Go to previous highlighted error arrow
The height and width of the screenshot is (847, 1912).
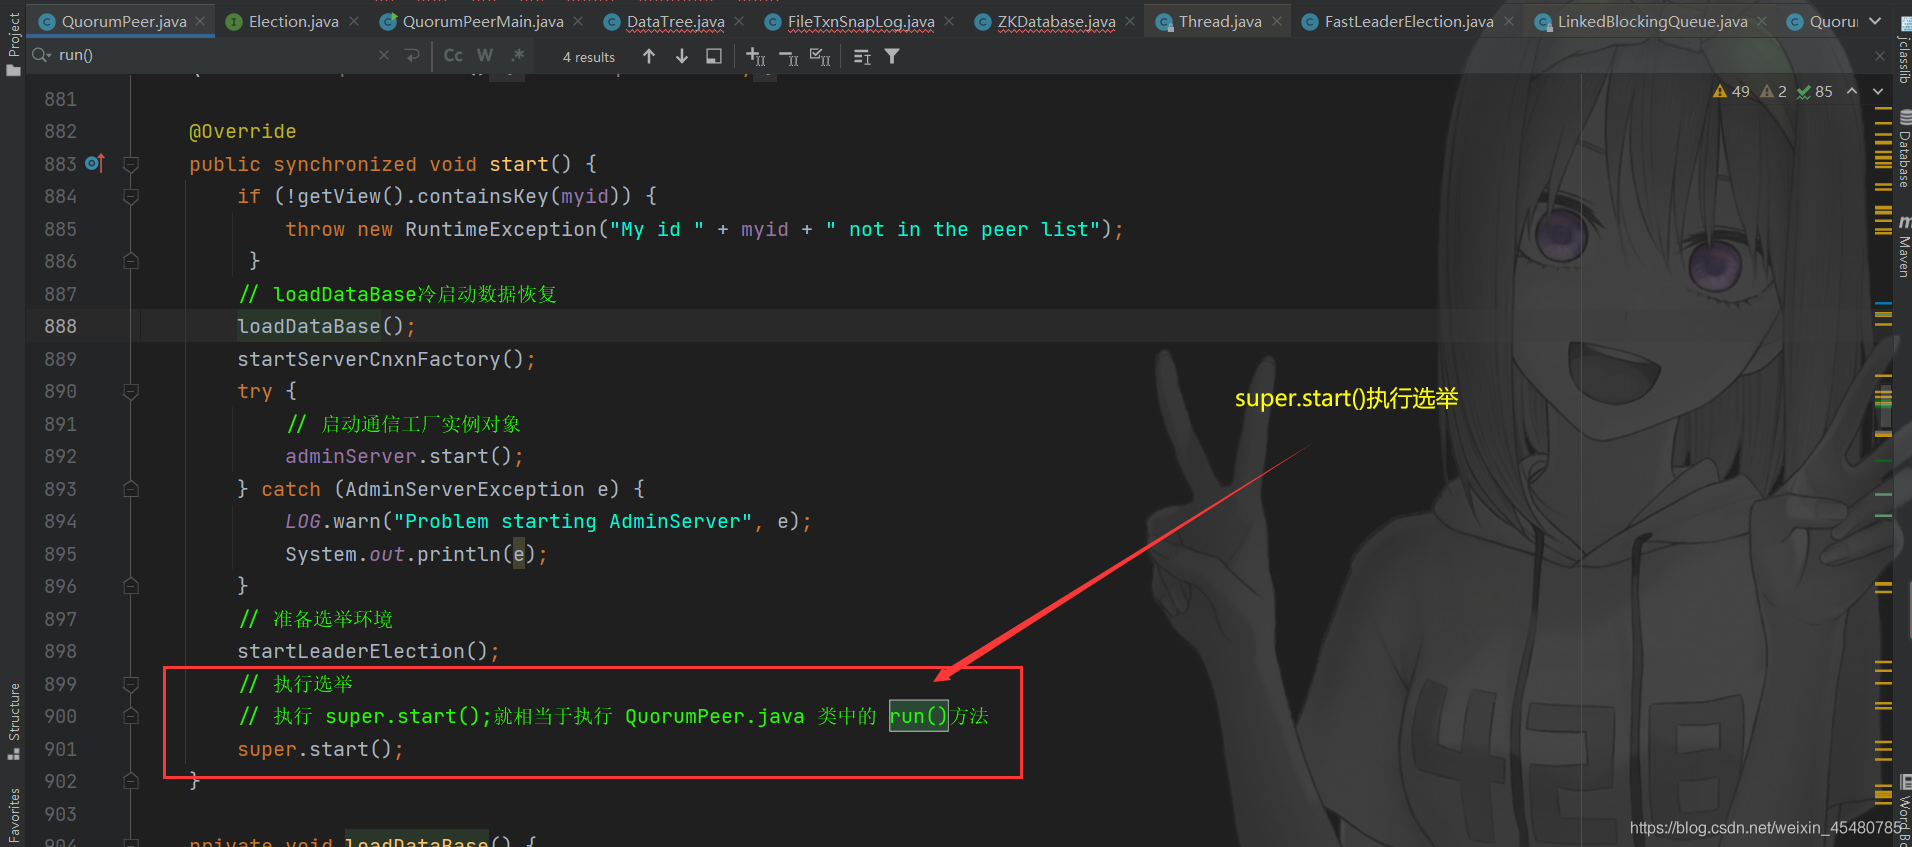pyautogui.click(x=1852, y=91)
